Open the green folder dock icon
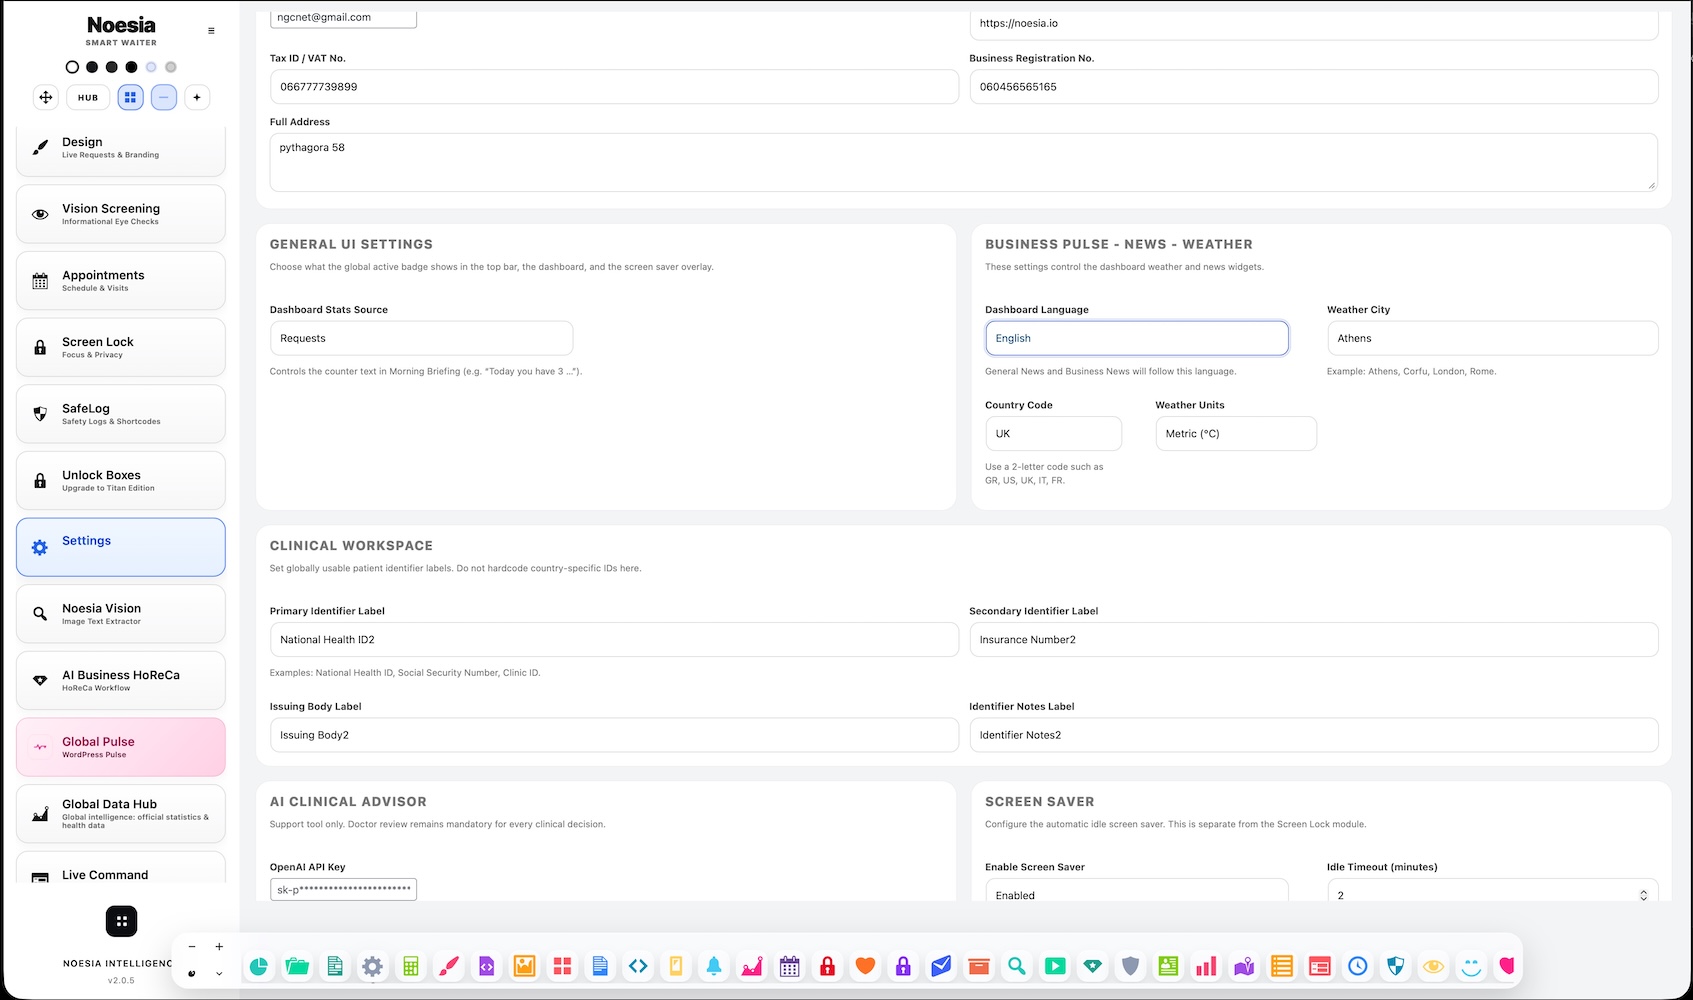Image resolution: width=1693 pixels, height=1000 pixels. (x=297, y=966)
